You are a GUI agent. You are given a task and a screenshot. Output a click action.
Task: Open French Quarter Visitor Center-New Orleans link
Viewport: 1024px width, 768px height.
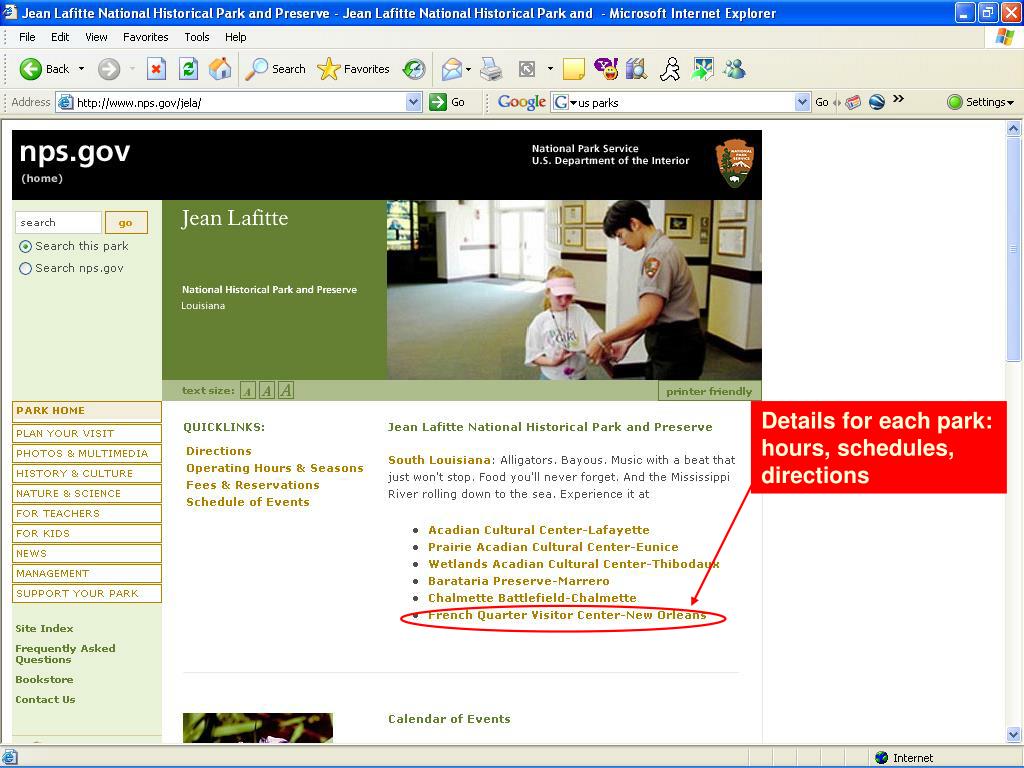tap(567, 615)
